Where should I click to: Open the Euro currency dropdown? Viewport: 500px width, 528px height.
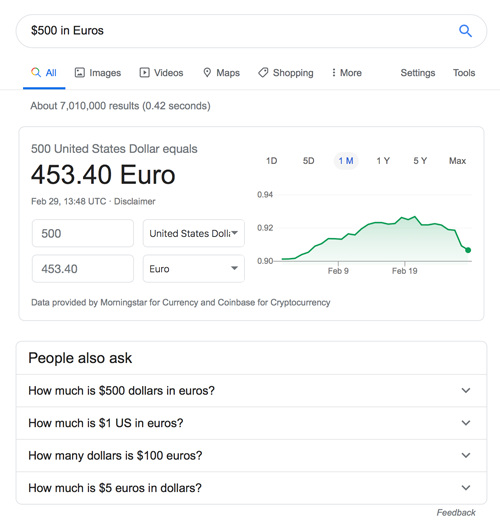point(194,269)
